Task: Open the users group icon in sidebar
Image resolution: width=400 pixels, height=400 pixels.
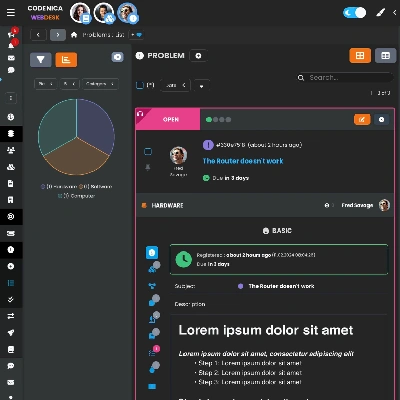Action: pos(11,150)
